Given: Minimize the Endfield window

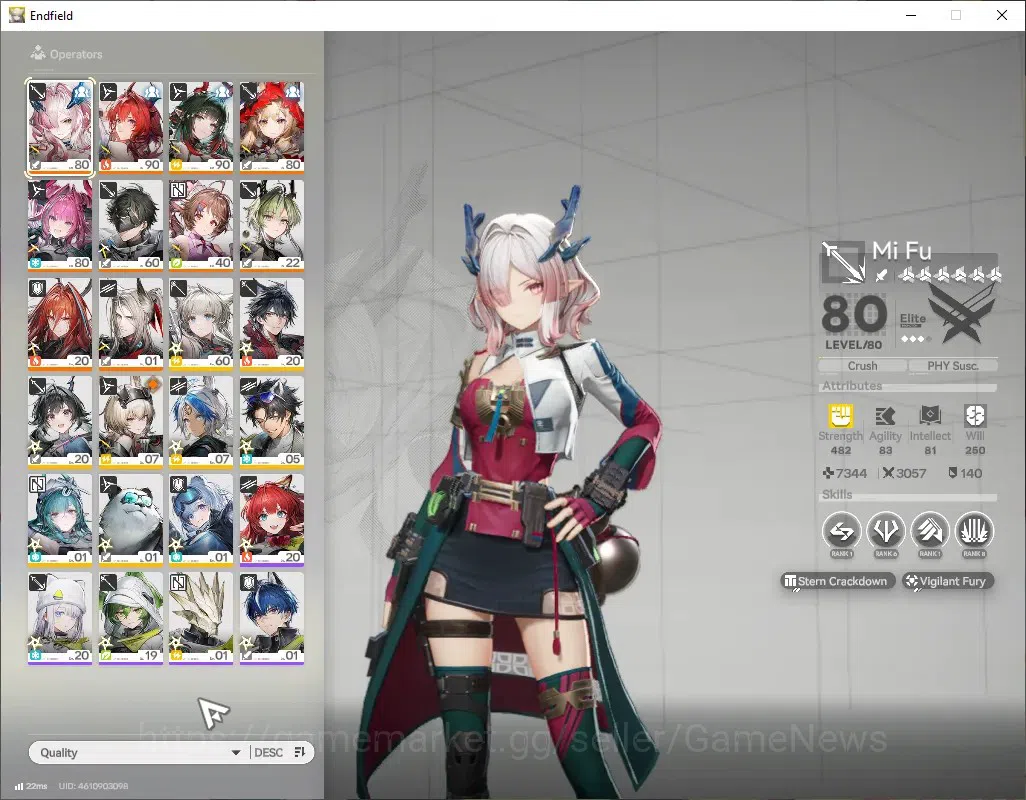Looking at the screenshot, I should click(x=911, y=15).
